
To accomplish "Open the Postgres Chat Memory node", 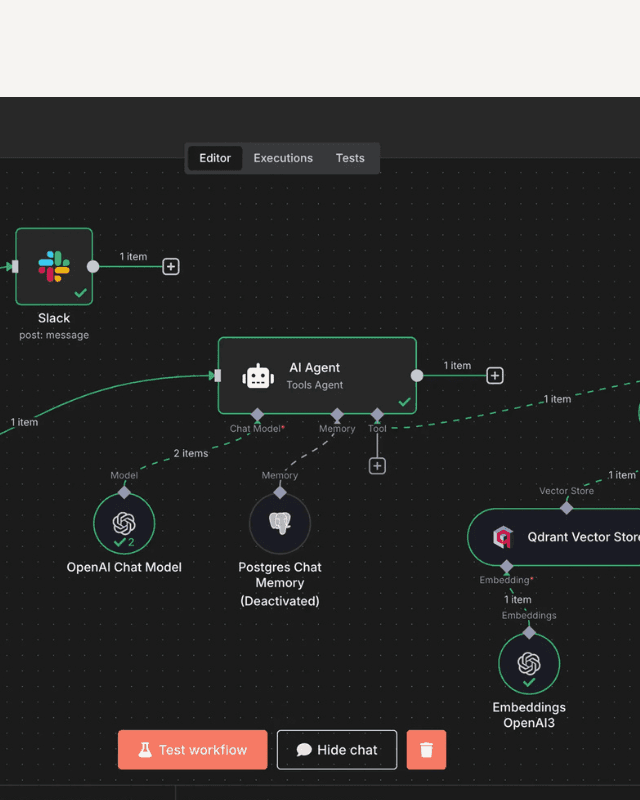I will (x=280, y=524).
